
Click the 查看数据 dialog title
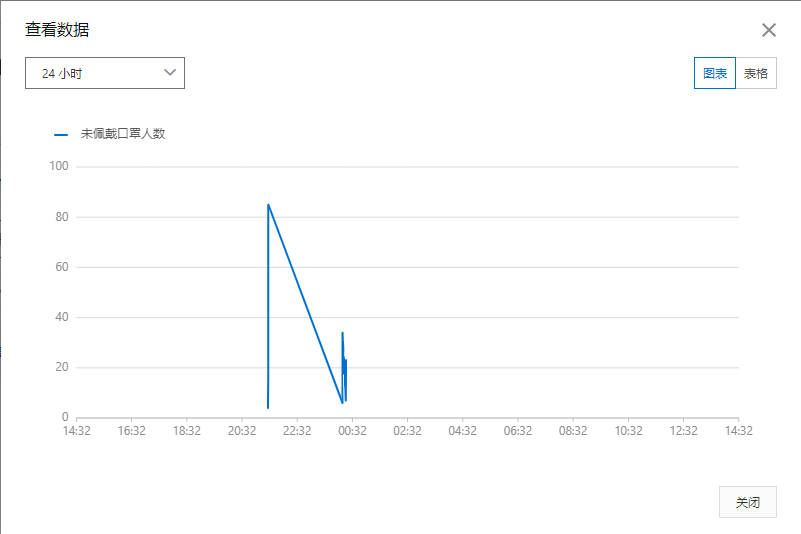pos(57,30)
